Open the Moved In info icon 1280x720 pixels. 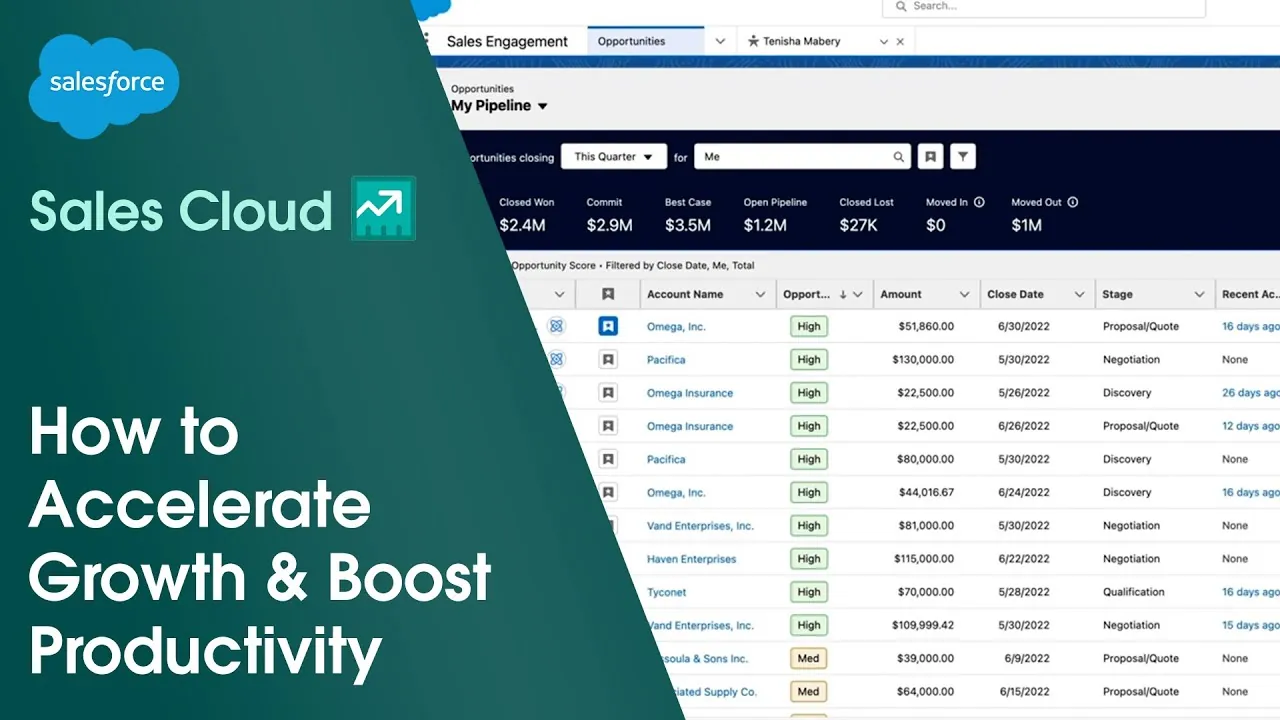979,202
